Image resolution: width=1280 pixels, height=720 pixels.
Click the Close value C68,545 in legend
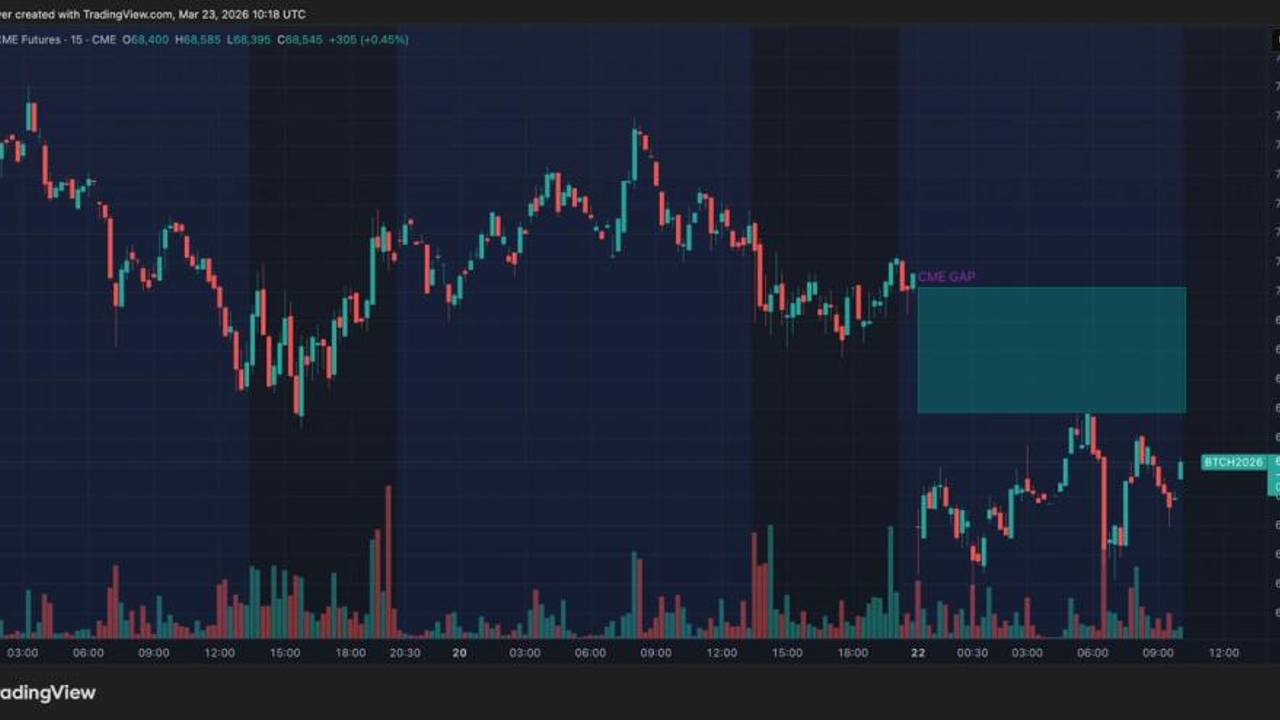(298, 40)
